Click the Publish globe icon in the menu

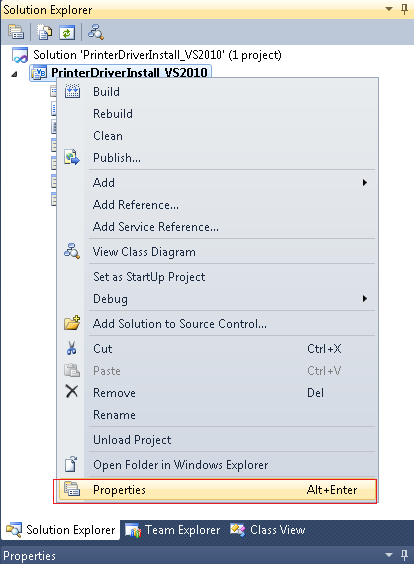click(72, 157)
